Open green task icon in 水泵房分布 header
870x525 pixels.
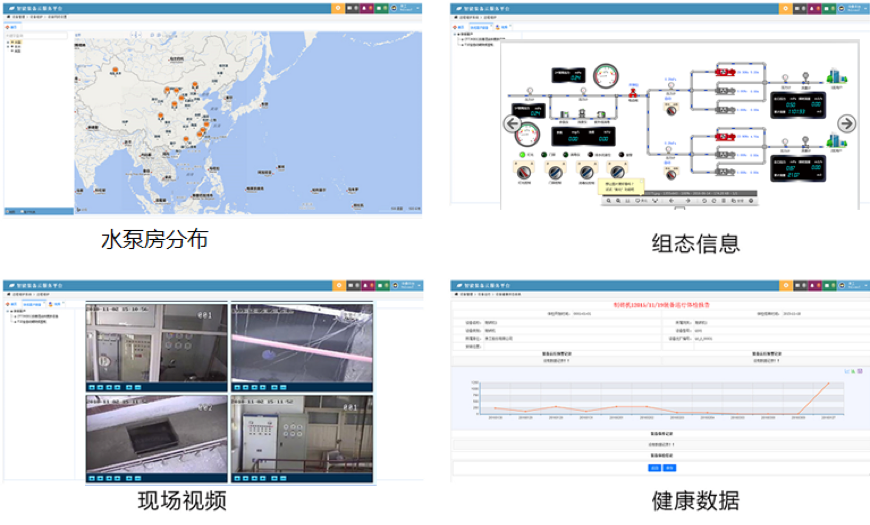point(380,8)
